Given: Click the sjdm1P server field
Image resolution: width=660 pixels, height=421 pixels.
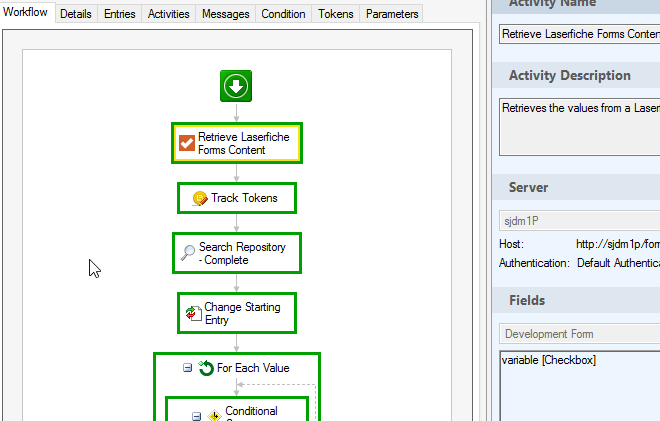Looking at the screenshot, I should tap(580, 221).
